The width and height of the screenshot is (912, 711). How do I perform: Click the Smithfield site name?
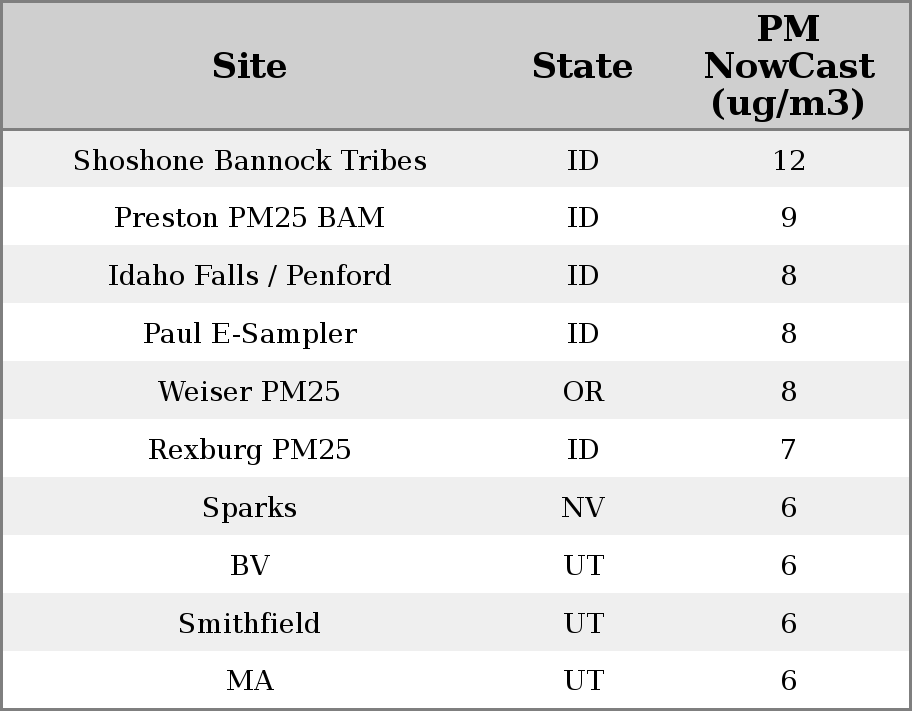pyautogui.click(x=249, y=624)
